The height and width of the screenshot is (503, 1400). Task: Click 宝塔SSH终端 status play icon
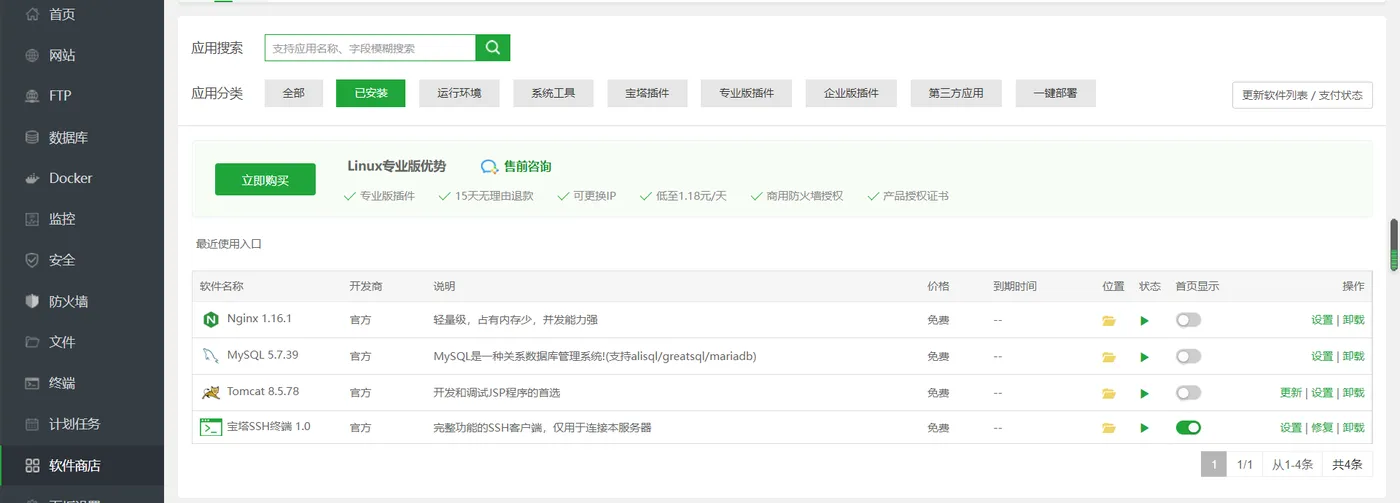point(1144,428)
